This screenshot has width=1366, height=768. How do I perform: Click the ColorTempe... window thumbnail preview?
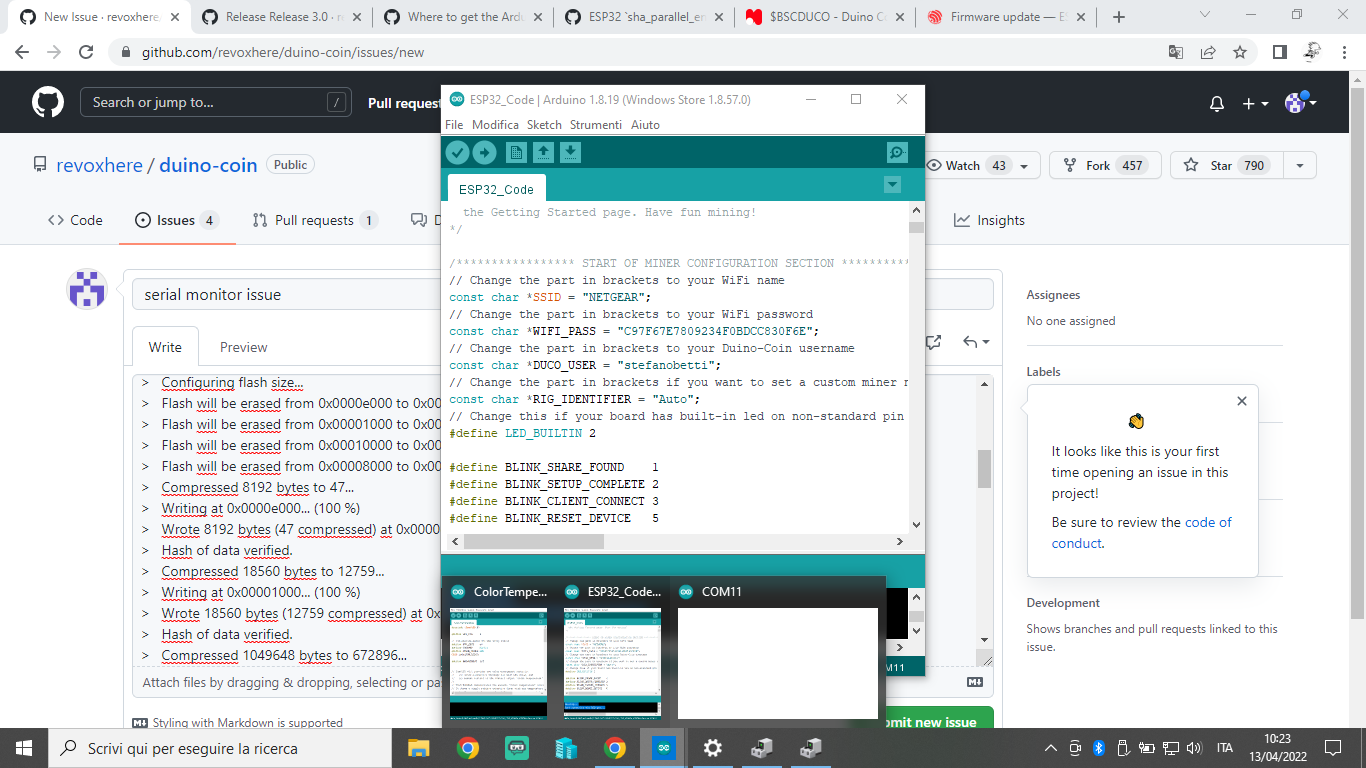pyautogui.click(x=498, y=663)
